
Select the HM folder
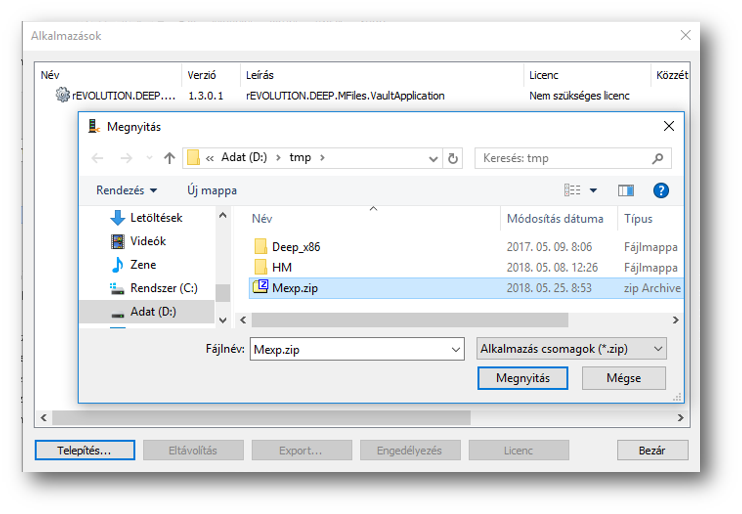coord(281,267)
